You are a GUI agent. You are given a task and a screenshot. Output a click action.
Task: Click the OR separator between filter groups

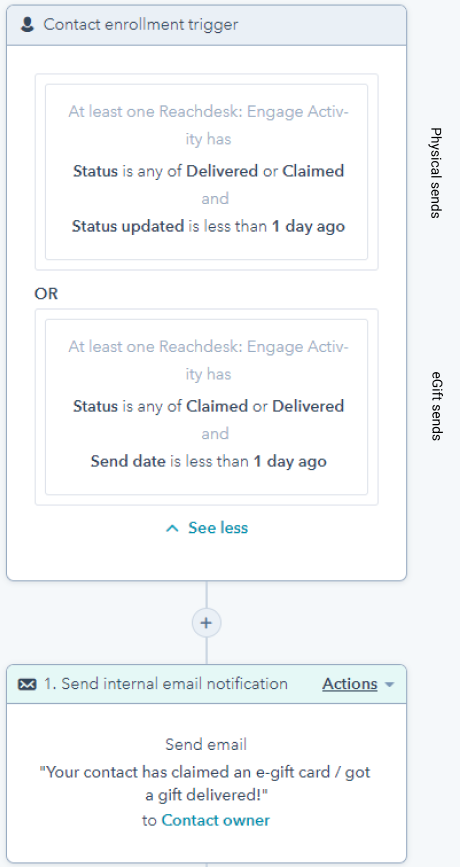pyautogui.click(x=46, y=294)
